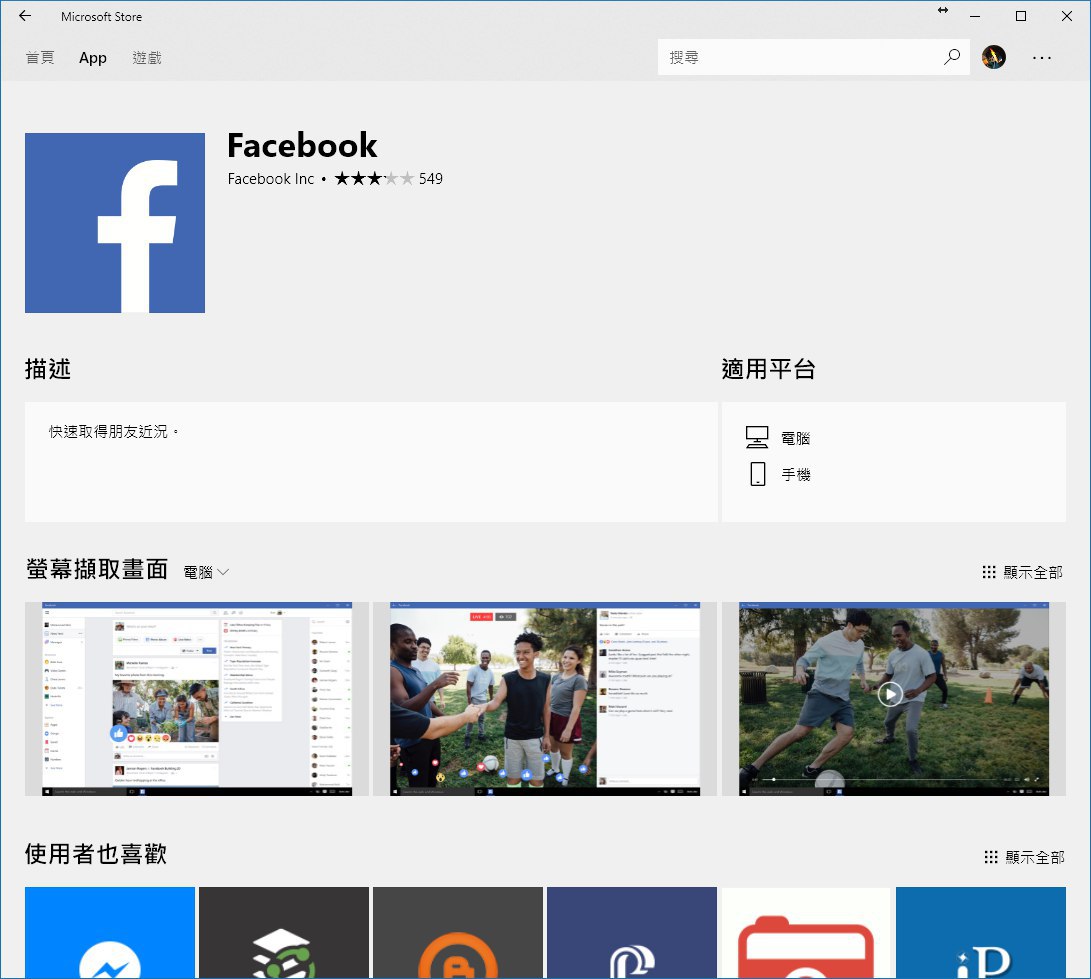Click the 螢幕擷取畫面 section heading
This screenshot has width=1091, height=979.
point(97,569)
